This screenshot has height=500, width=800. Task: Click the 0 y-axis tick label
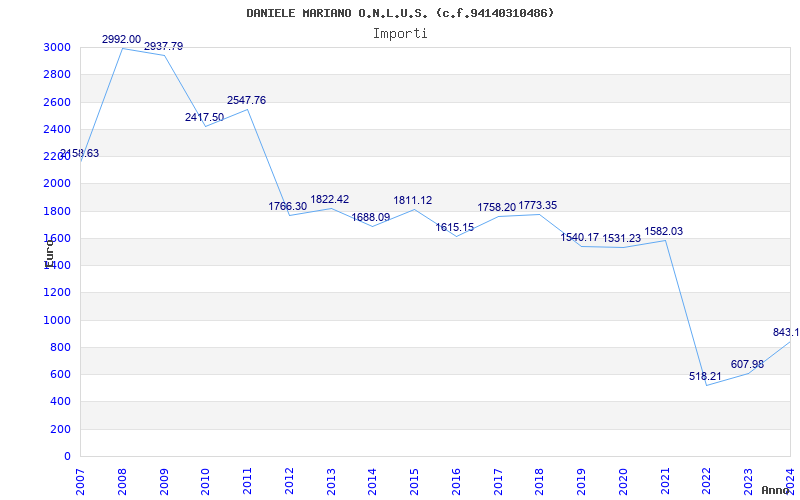(68, 457)
